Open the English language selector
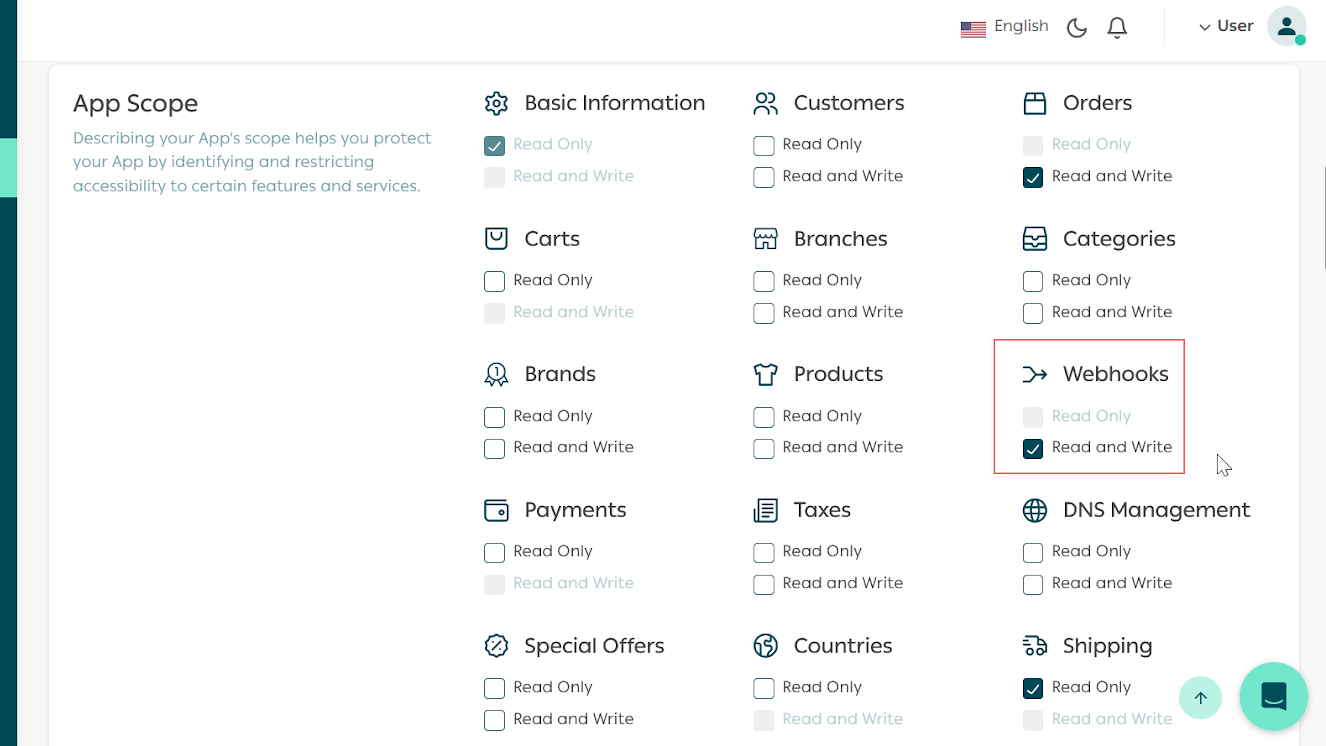Screen dimensions: 1326x746 pyautogui.click(x=1005, y=27)
